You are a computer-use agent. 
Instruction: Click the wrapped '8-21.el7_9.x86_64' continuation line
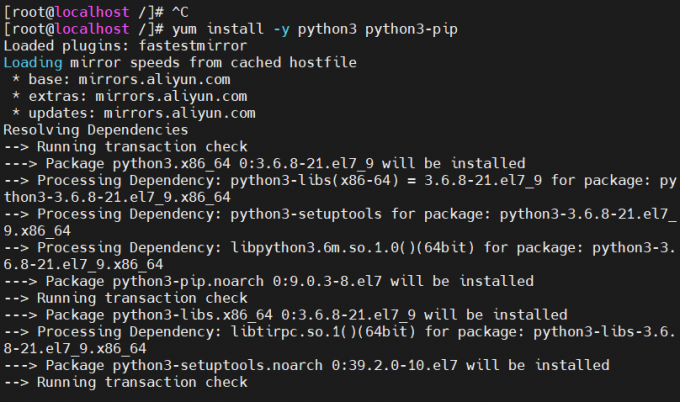coord(75,349)
